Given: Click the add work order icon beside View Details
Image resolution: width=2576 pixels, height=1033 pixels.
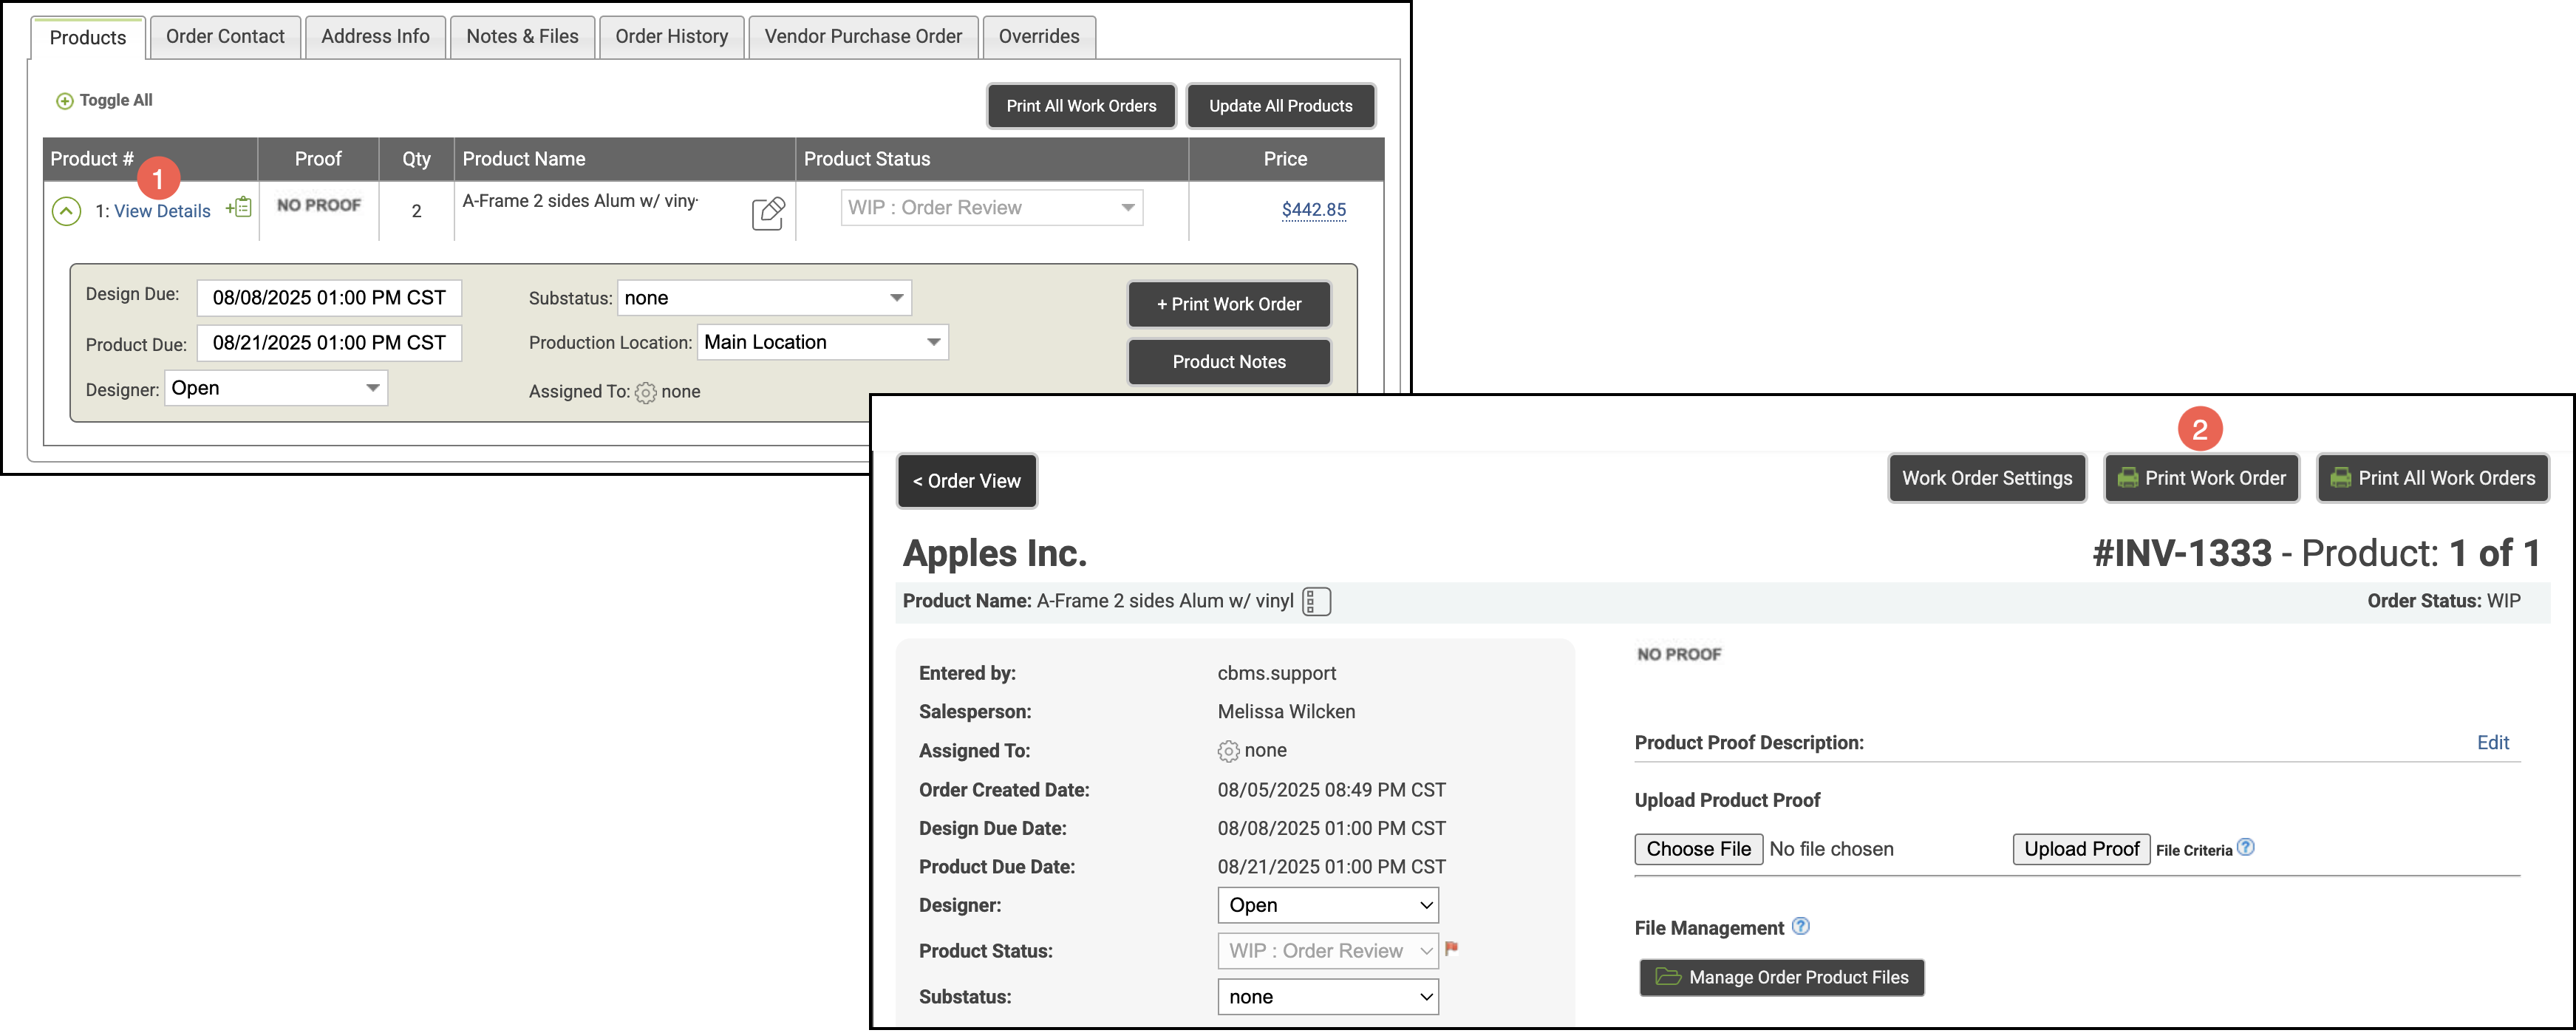Looking at the screenshot, I should 239,207.
